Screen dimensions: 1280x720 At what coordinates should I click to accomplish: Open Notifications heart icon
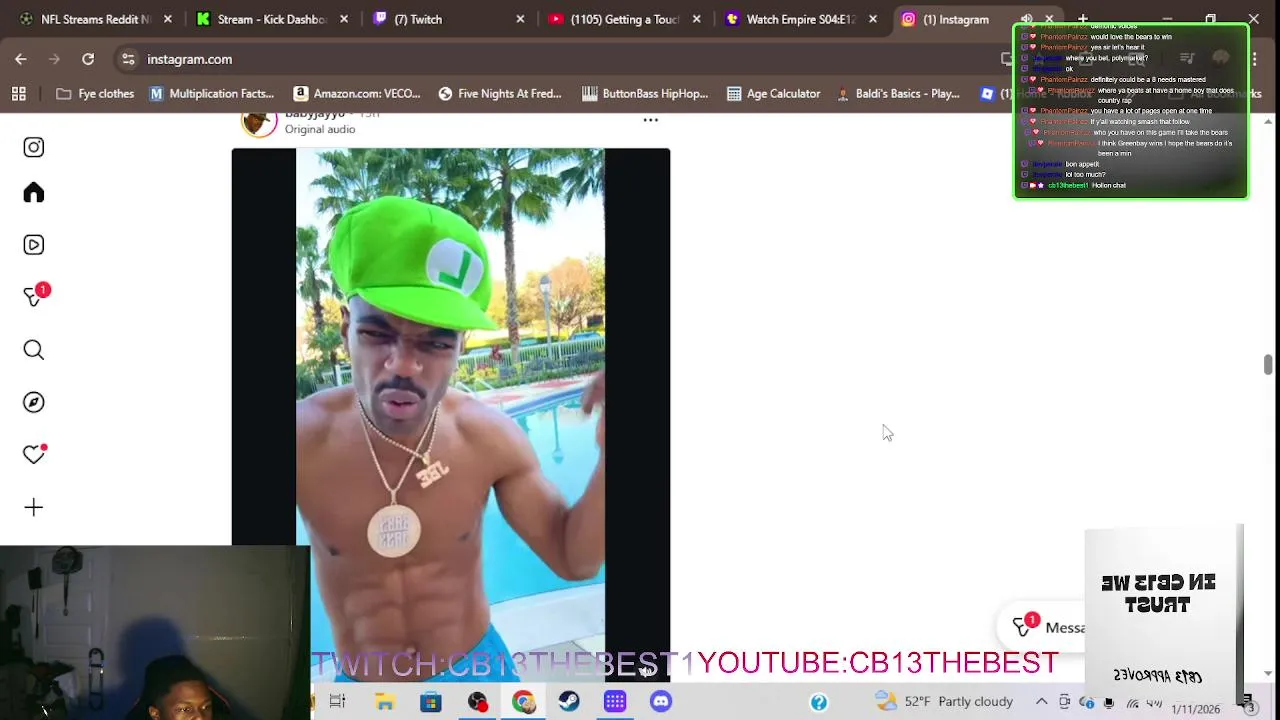[x=34, y=455]
